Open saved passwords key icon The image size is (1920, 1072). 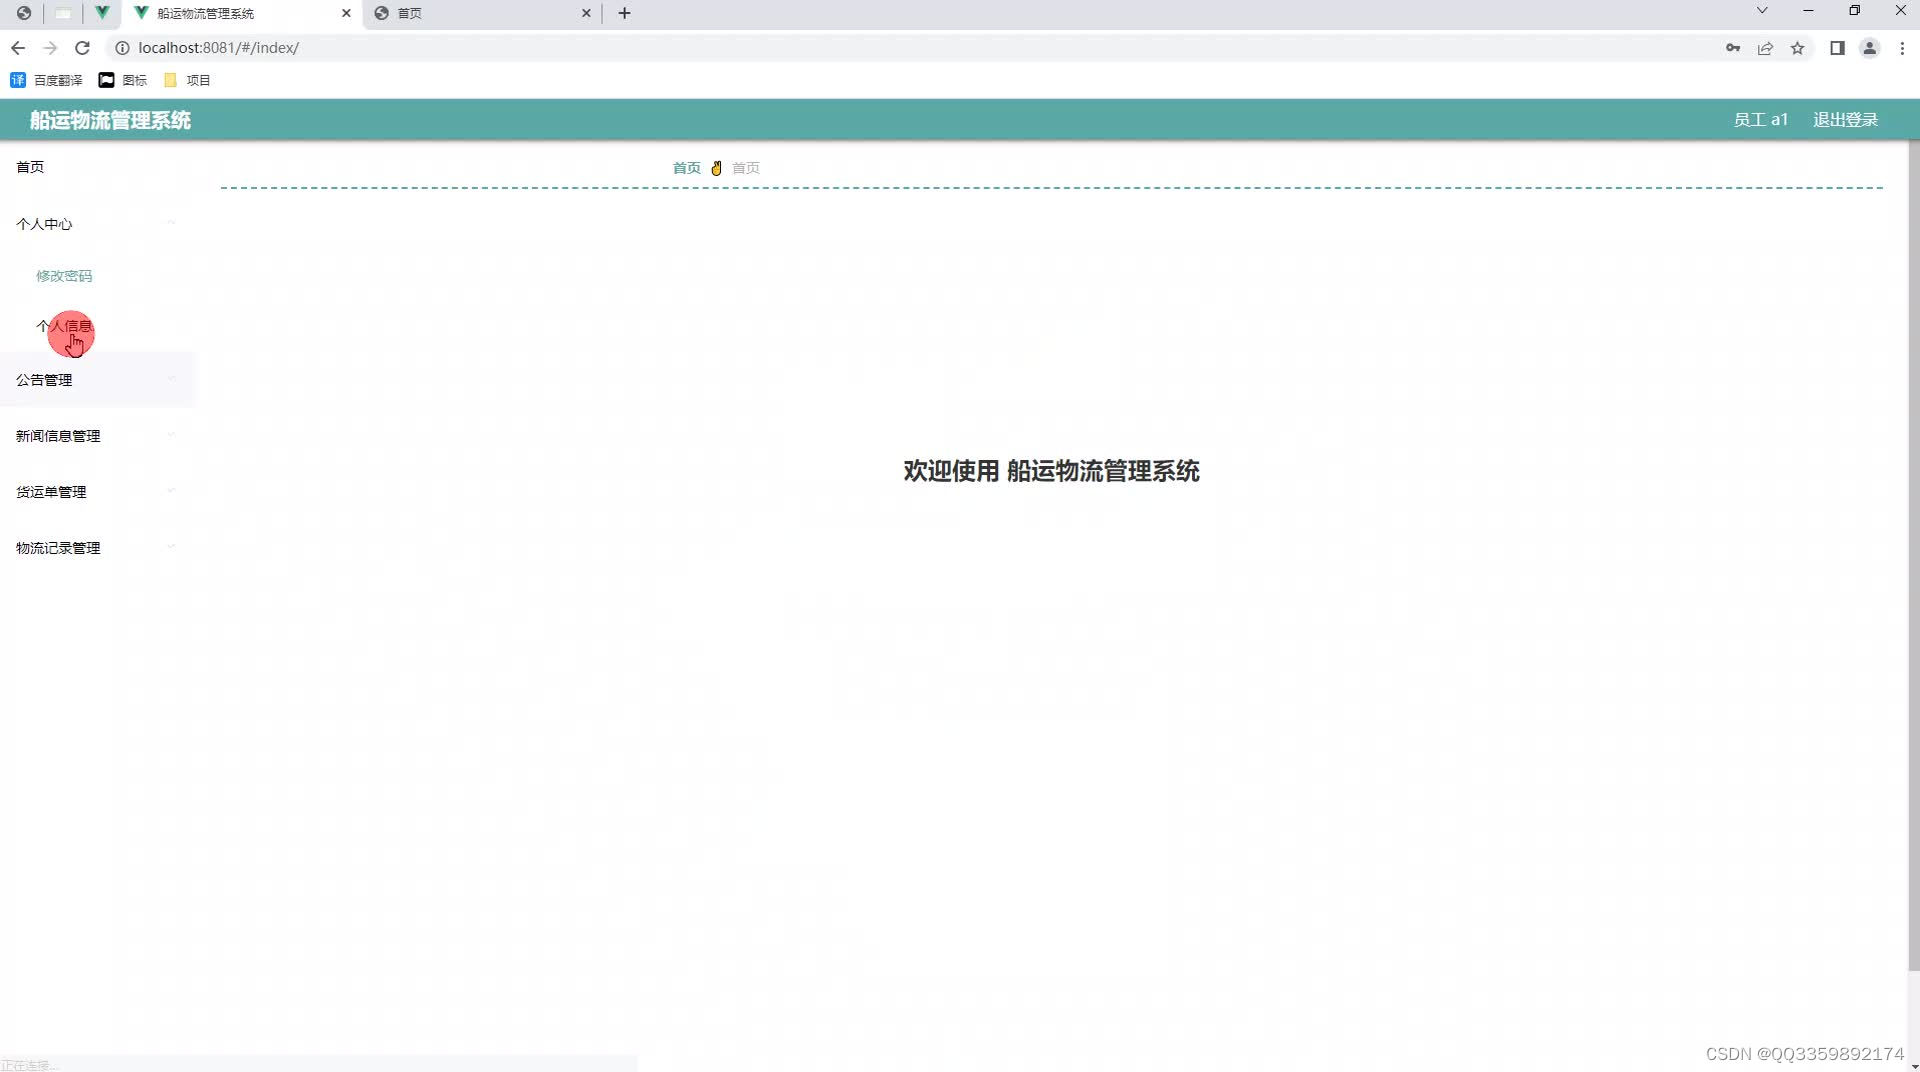point(1733,48)
